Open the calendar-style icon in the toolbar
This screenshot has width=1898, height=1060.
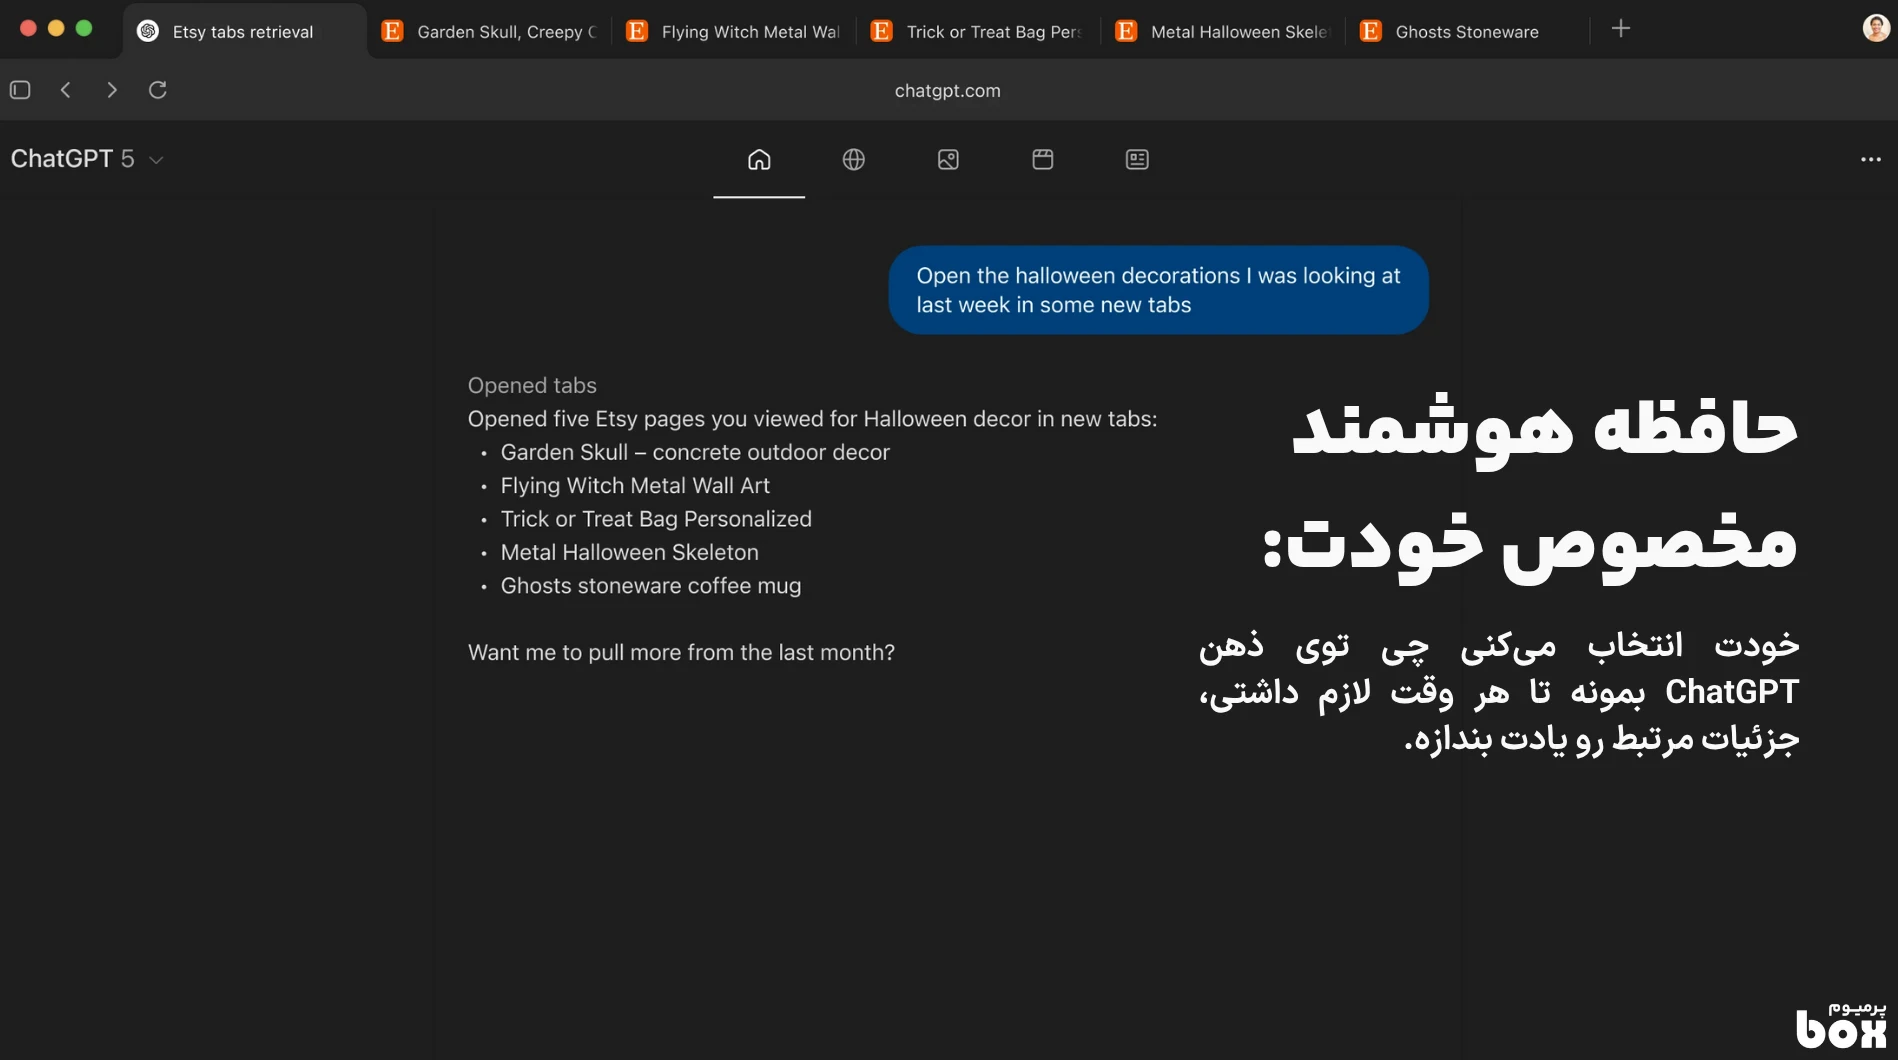click(x=1042, y=160)
